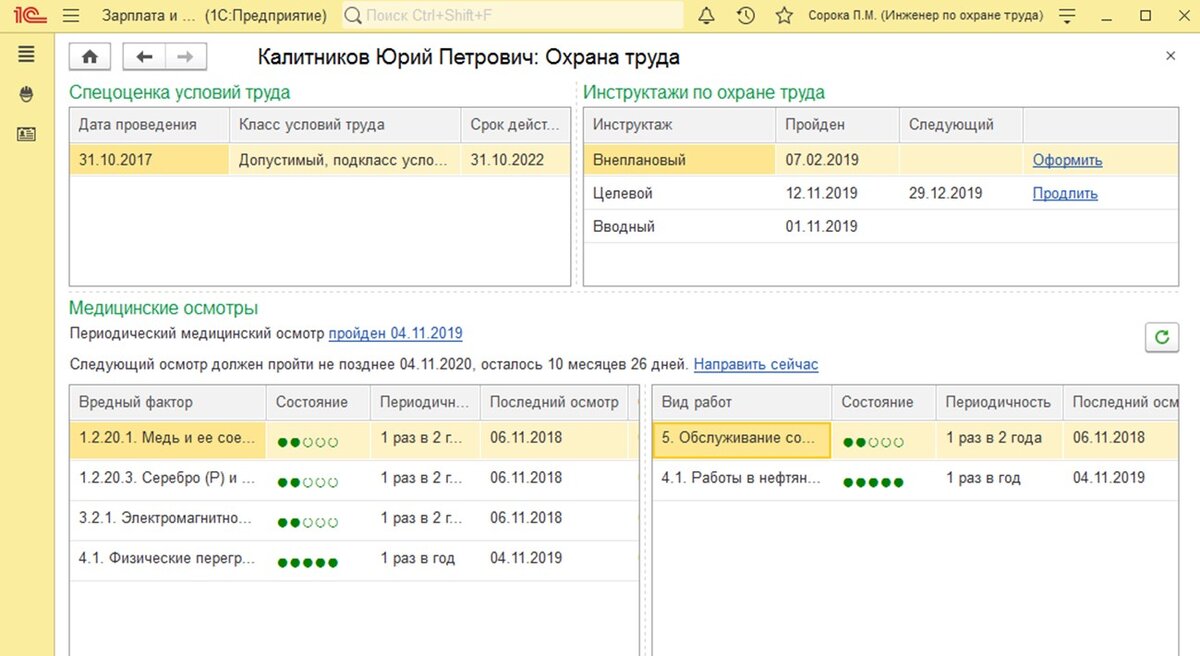Click user name Сорока П.М.

pos(925,16)
